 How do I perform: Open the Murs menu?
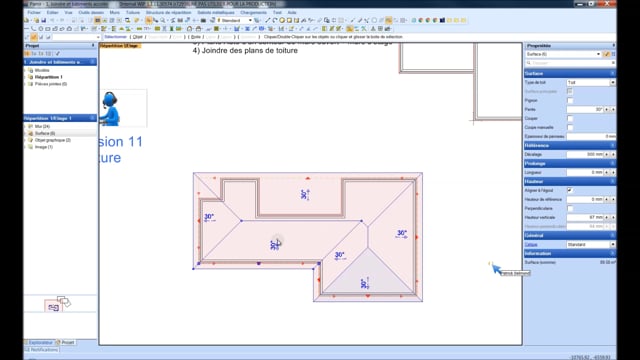point(115,13)
